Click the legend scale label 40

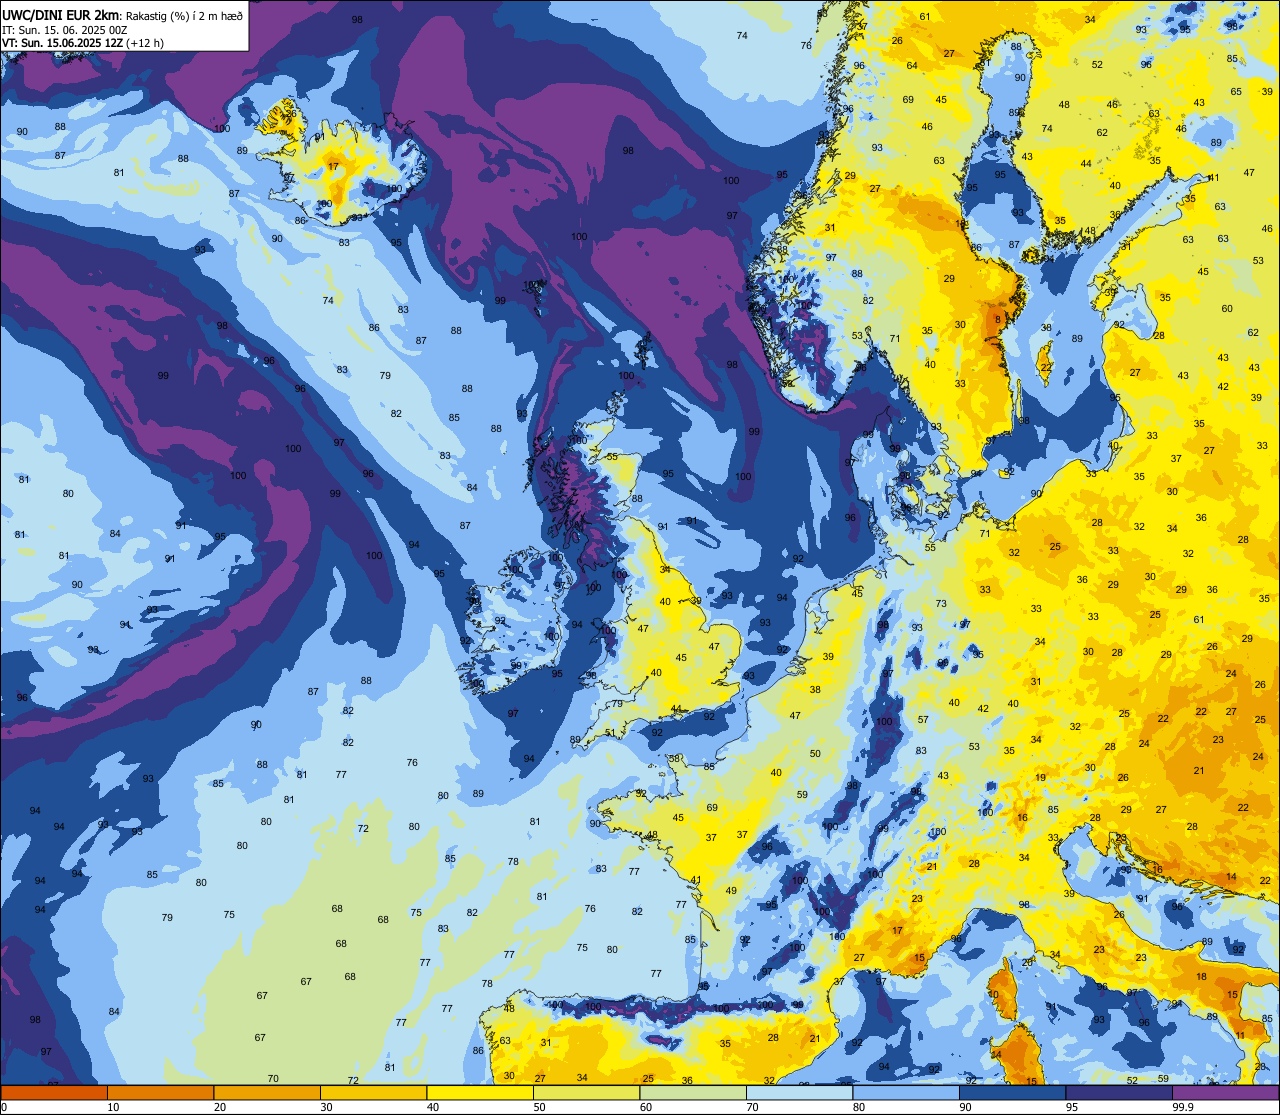433,1107
